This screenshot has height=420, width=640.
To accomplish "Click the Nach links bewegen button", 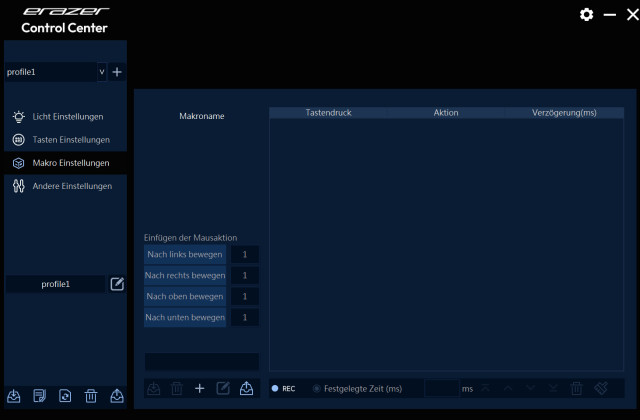I will click(185, 254).
